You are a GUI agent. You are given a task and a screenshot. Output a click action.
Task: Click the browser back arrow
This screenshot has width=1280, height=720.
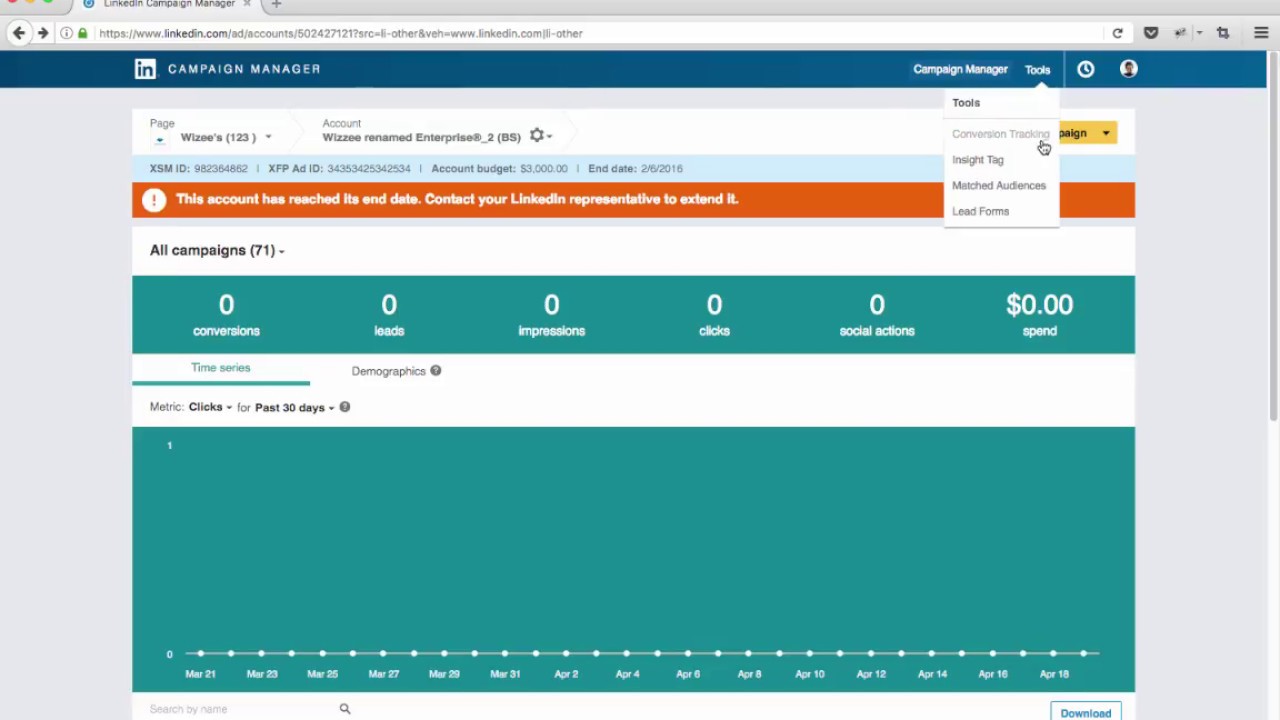19,33
